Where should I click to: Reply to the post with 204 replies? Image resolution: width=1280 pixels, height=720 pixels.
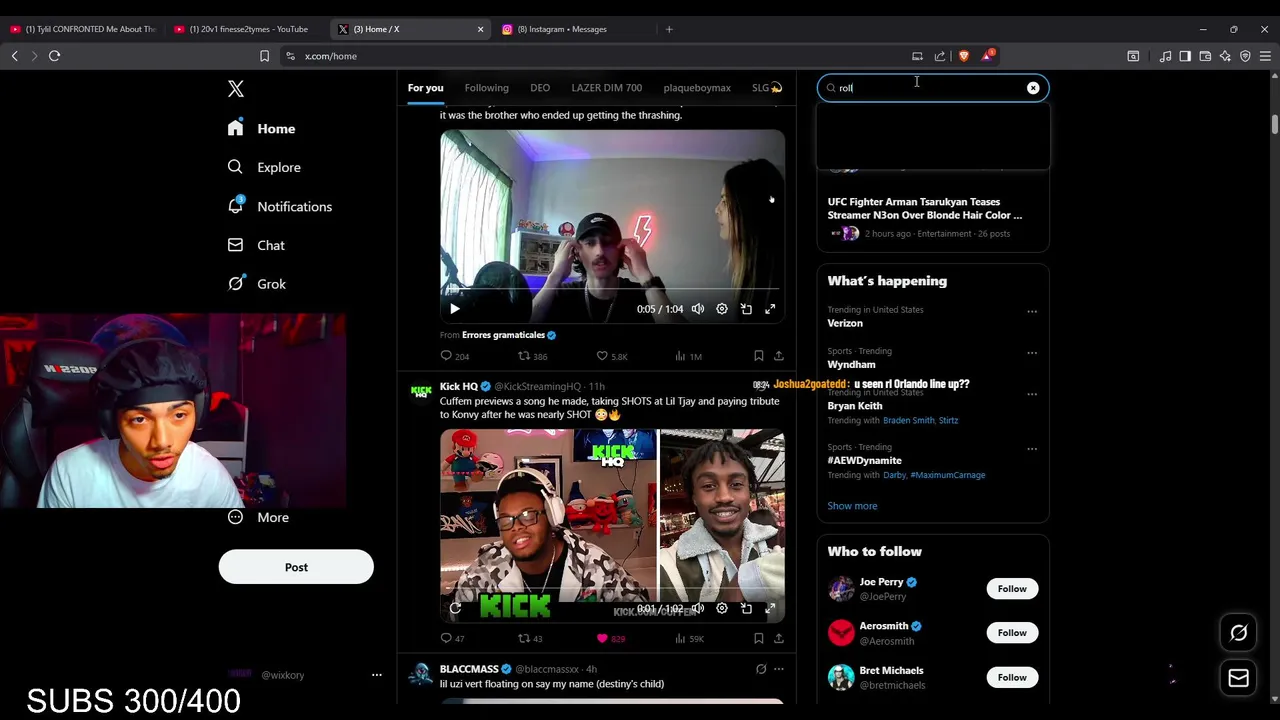(455, 356)
